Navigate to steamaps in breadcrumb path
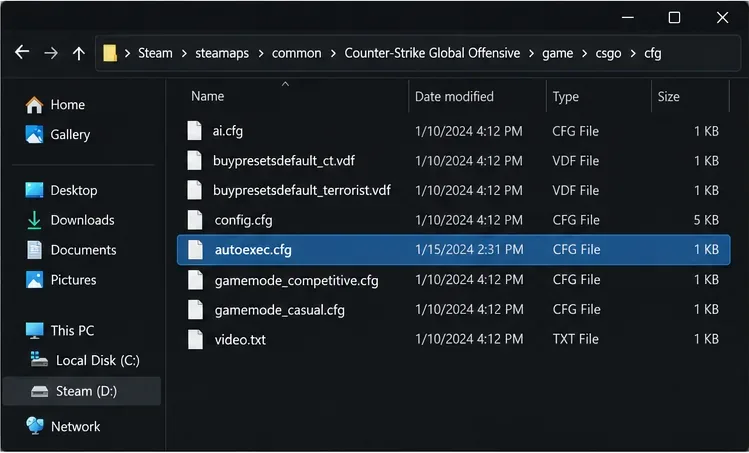Image resolution: width=749 pixels, height=453 pixels. click(222, 53)
